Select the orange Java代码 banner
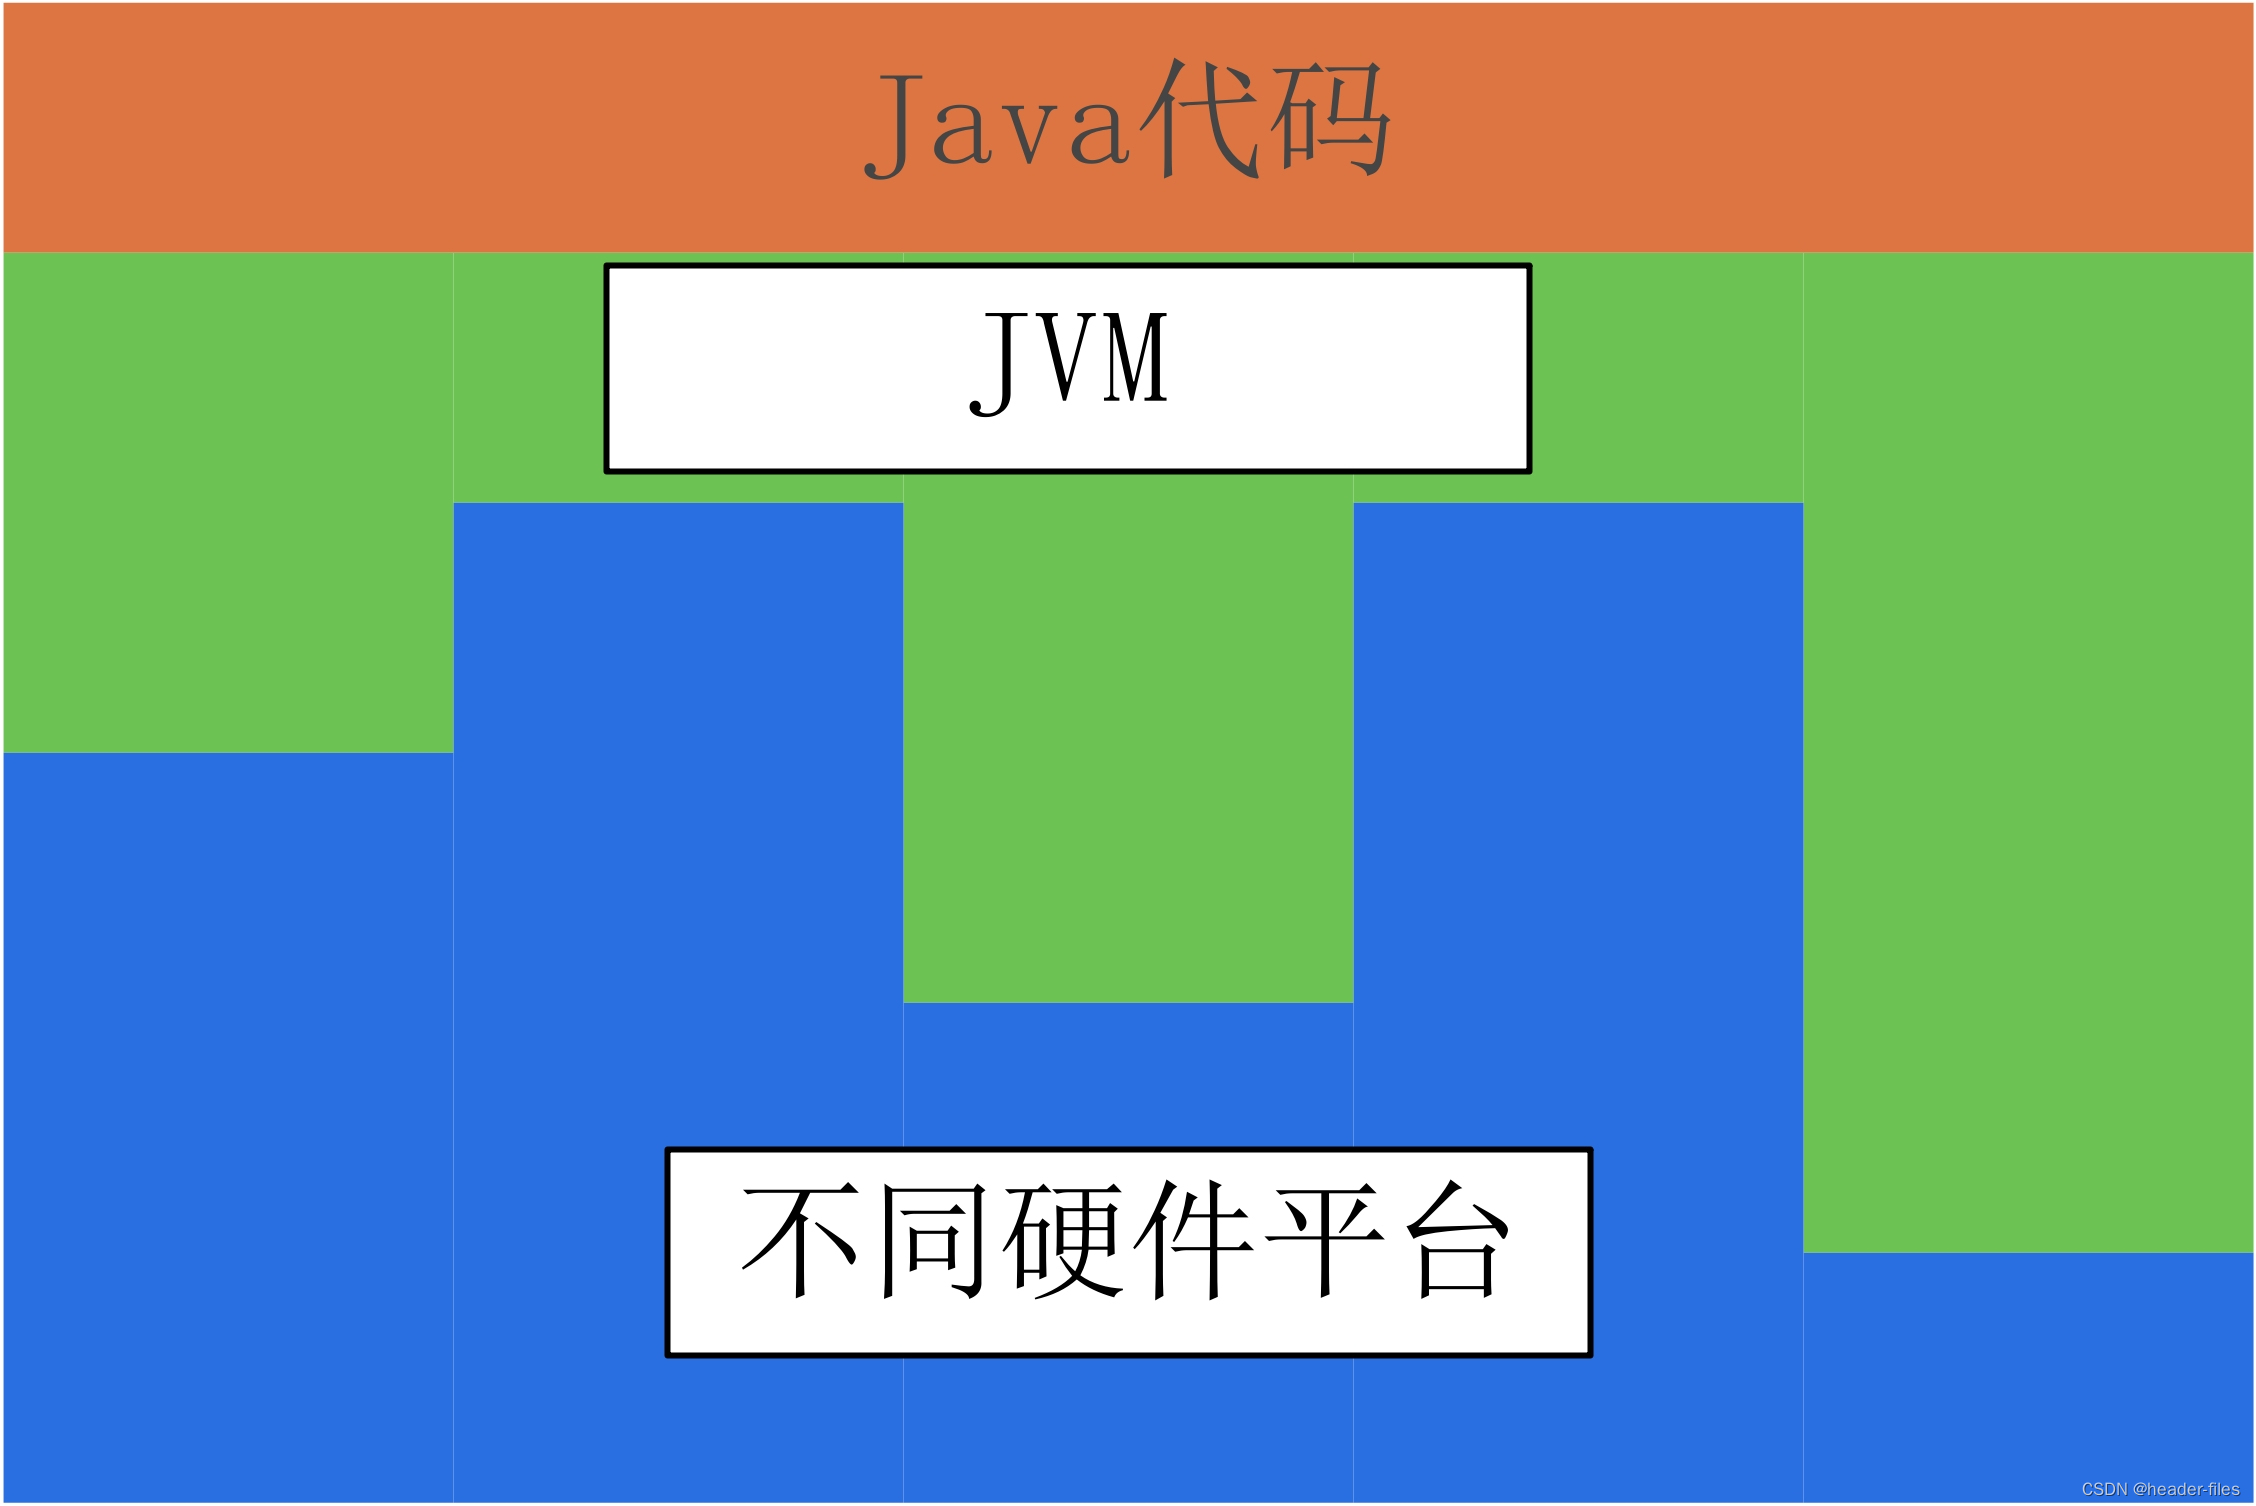 [x=1128, y=109]
